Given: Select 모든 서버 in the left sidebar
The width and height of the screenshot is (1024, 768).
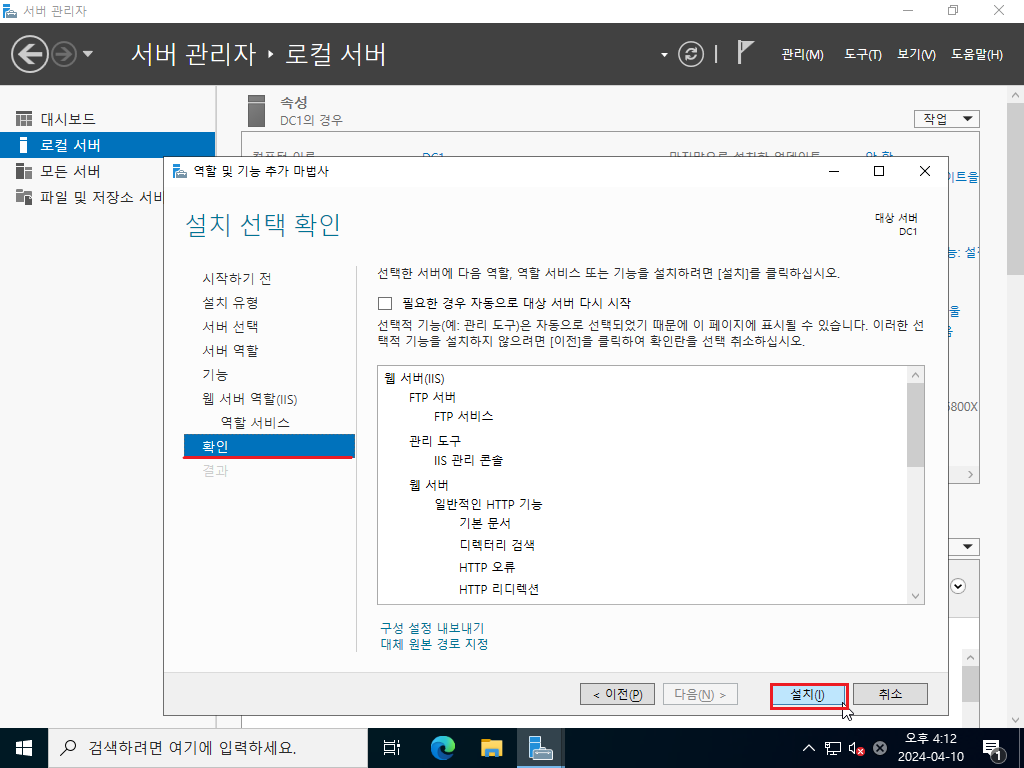Looking at the screenshot, I should tap(82, 171).
